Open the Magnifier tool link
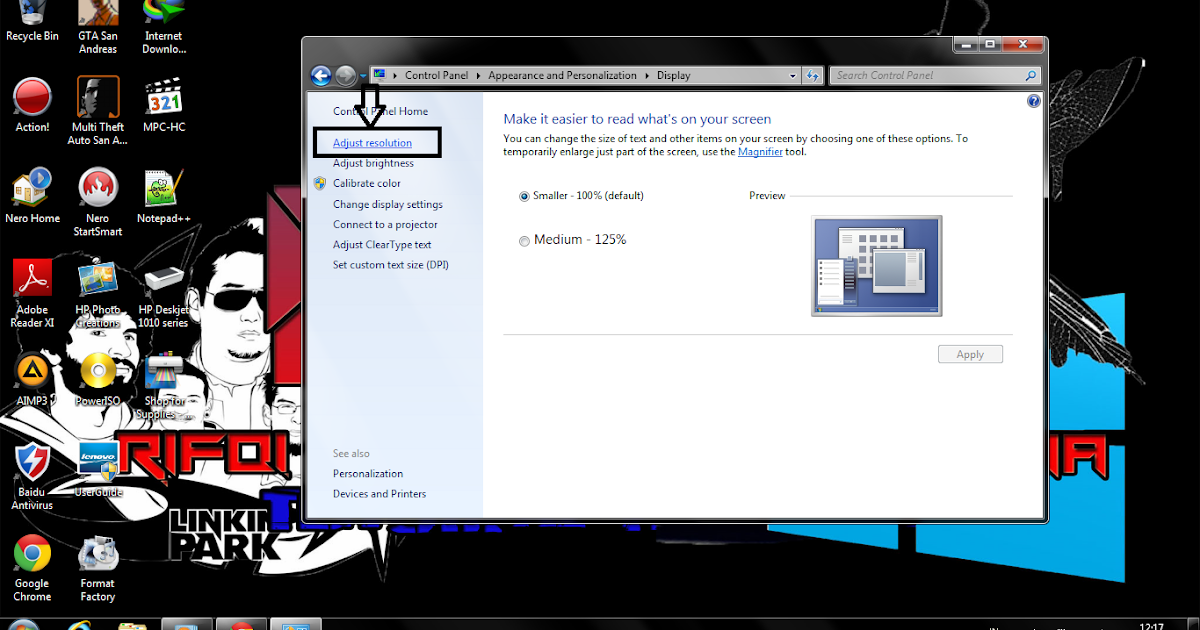 tap(760, 152)
